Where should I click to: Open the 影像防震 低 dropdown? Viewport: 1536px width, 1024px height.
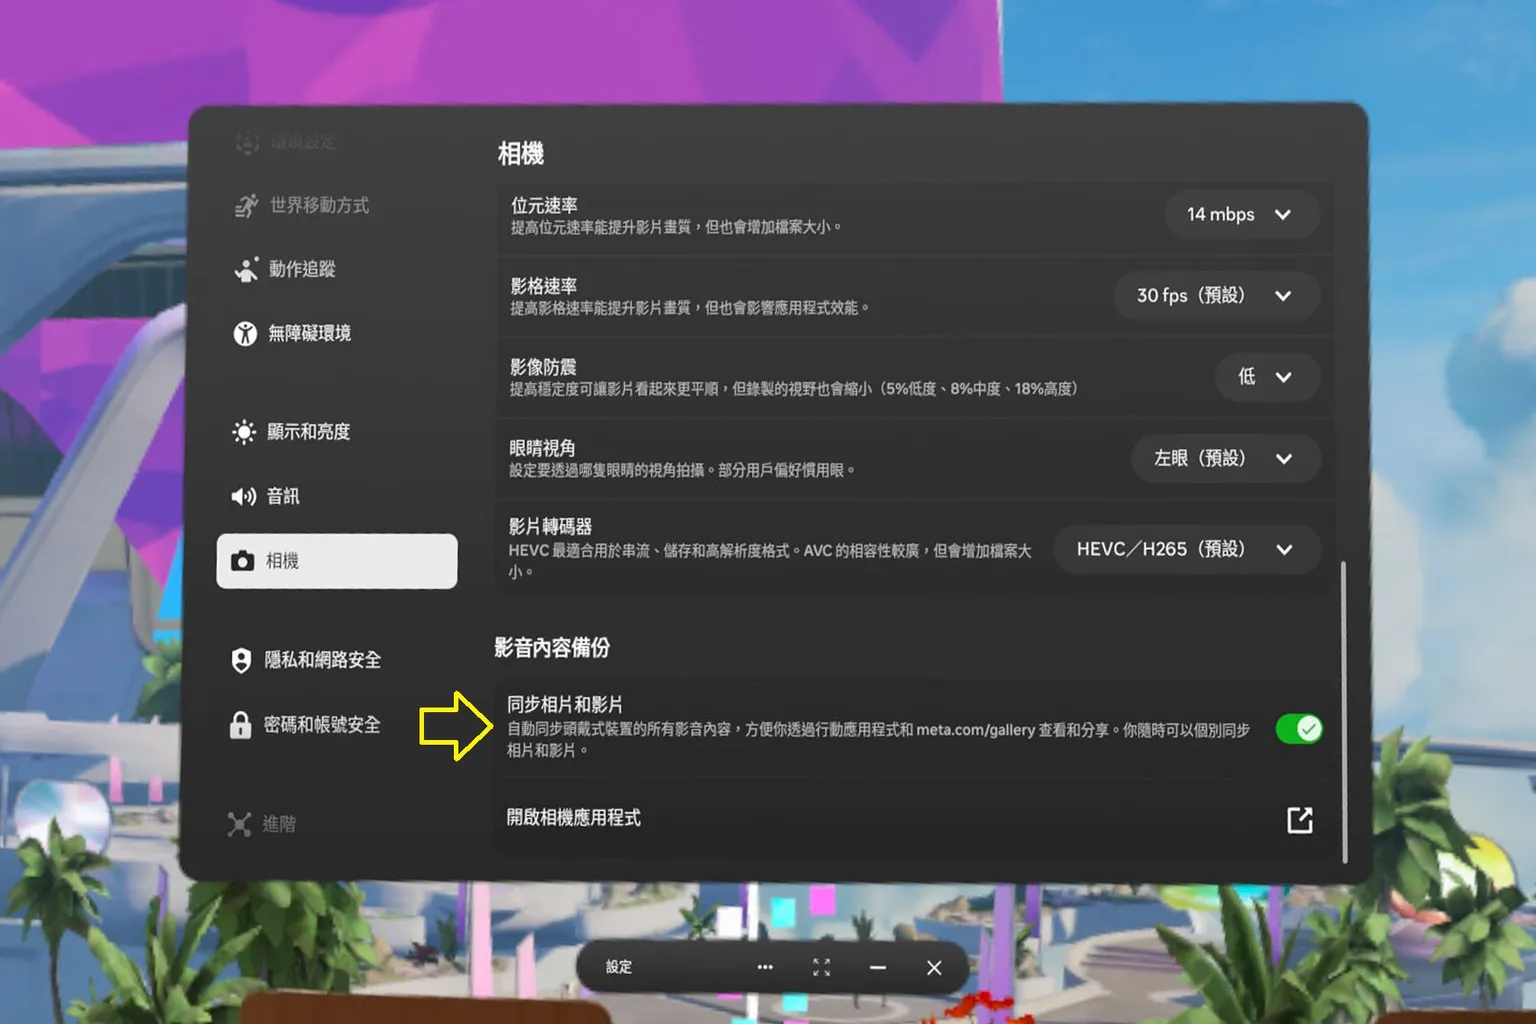[x=1267, y=377]
